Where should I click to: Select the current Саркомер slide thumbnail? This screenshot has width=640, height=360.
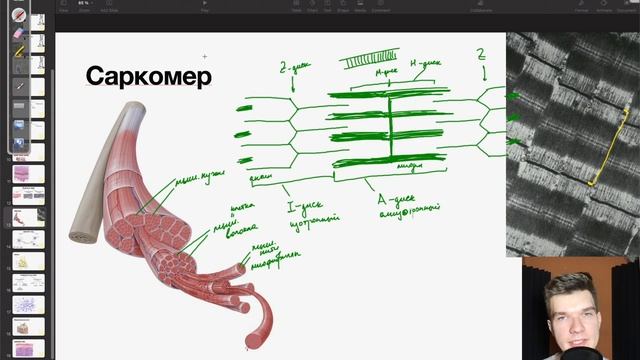pos(29,218)
